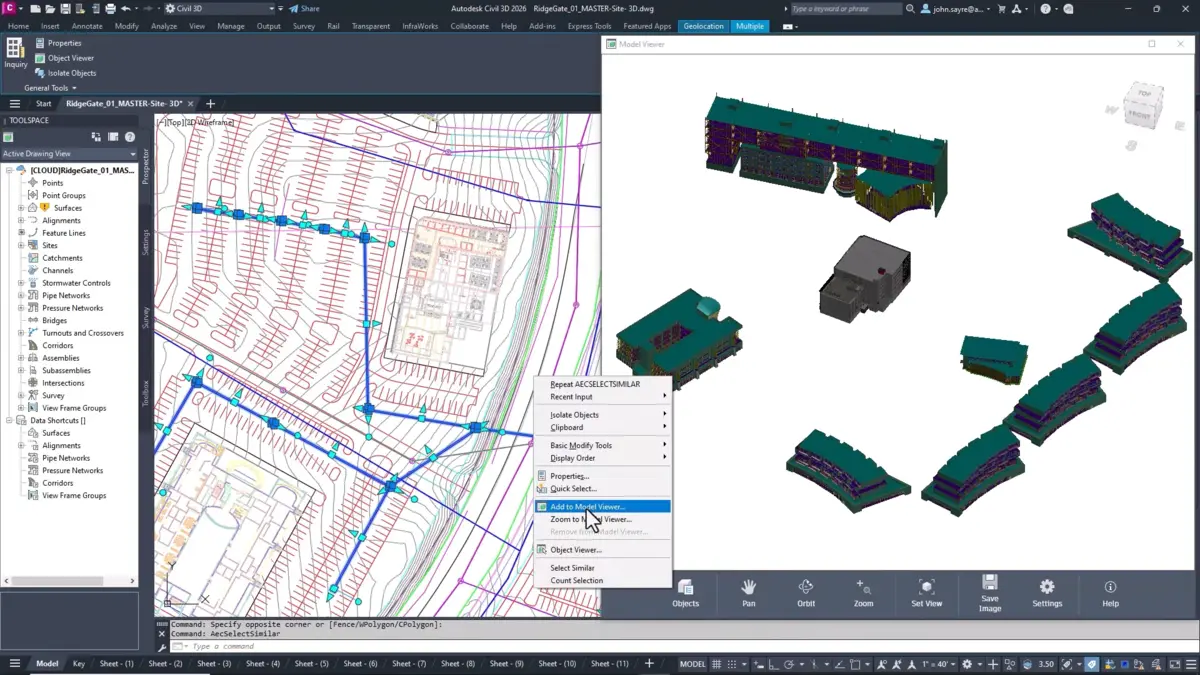Toggle MODEL space button in status bar
Screen dimensions: 1200x675
pos(692,664)
